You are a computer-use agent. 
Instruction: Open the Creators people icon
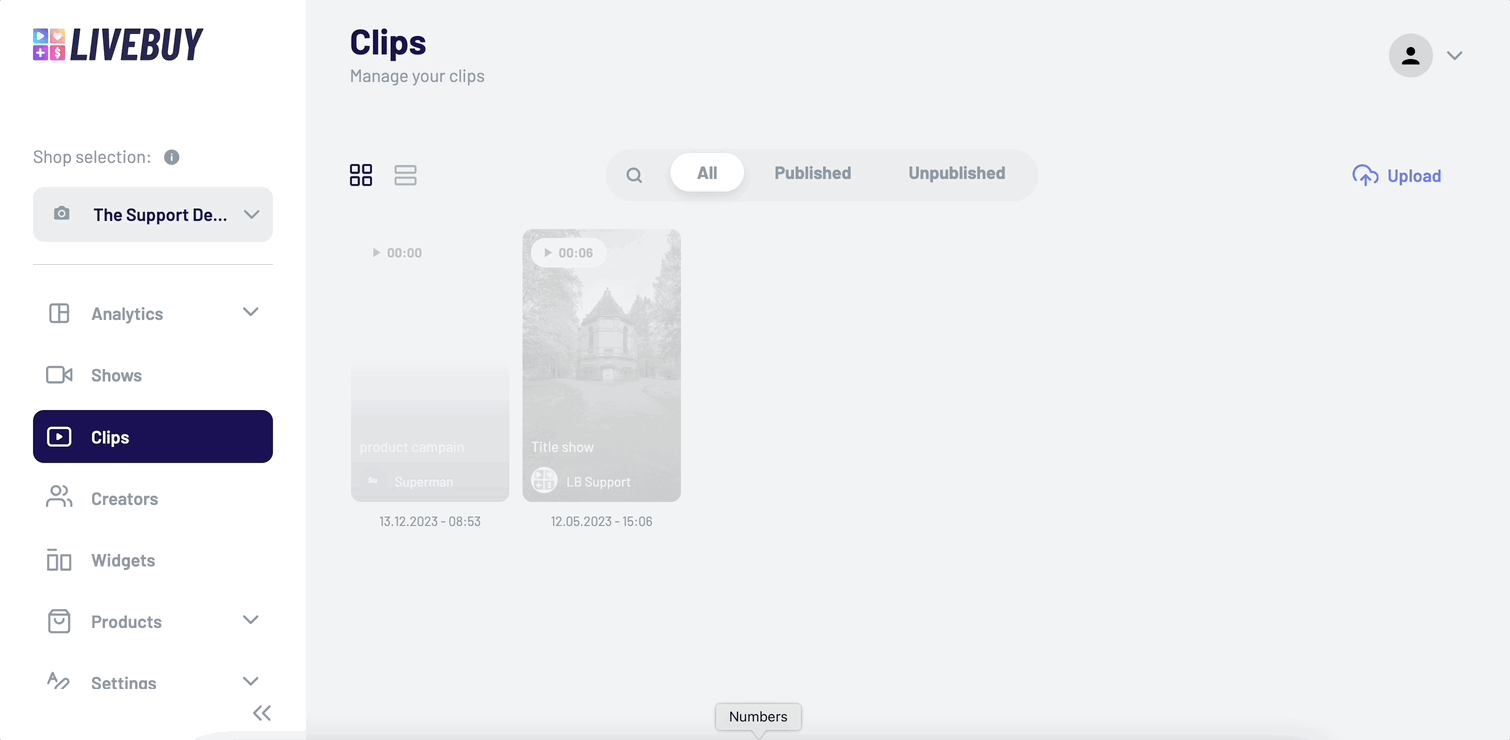[58, 498]
